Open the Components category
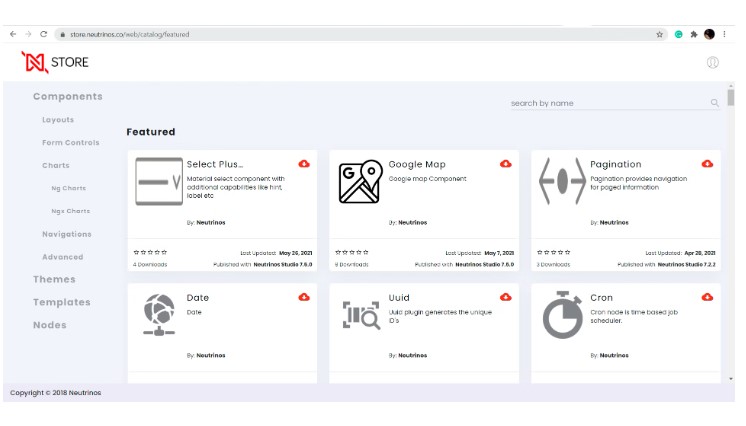 click(68, 97)
